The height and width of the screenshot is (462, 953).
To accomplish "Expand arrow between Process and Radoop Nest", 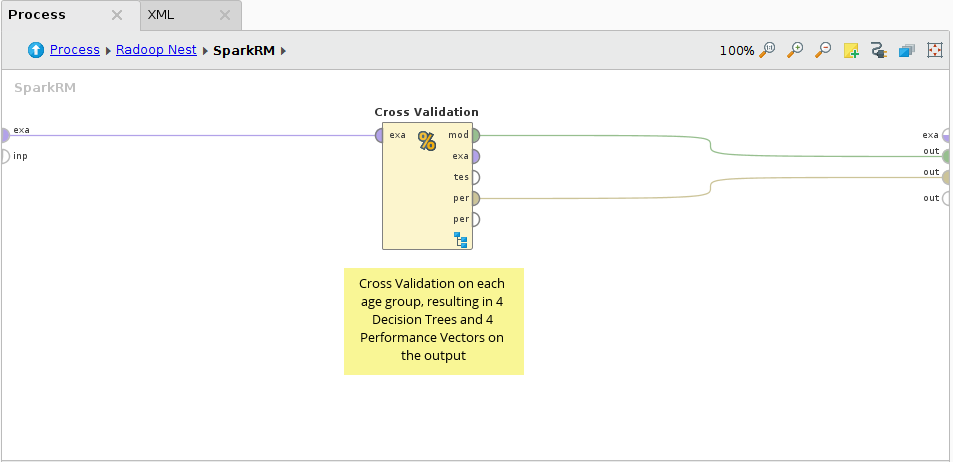I will [x=108, y=50].
